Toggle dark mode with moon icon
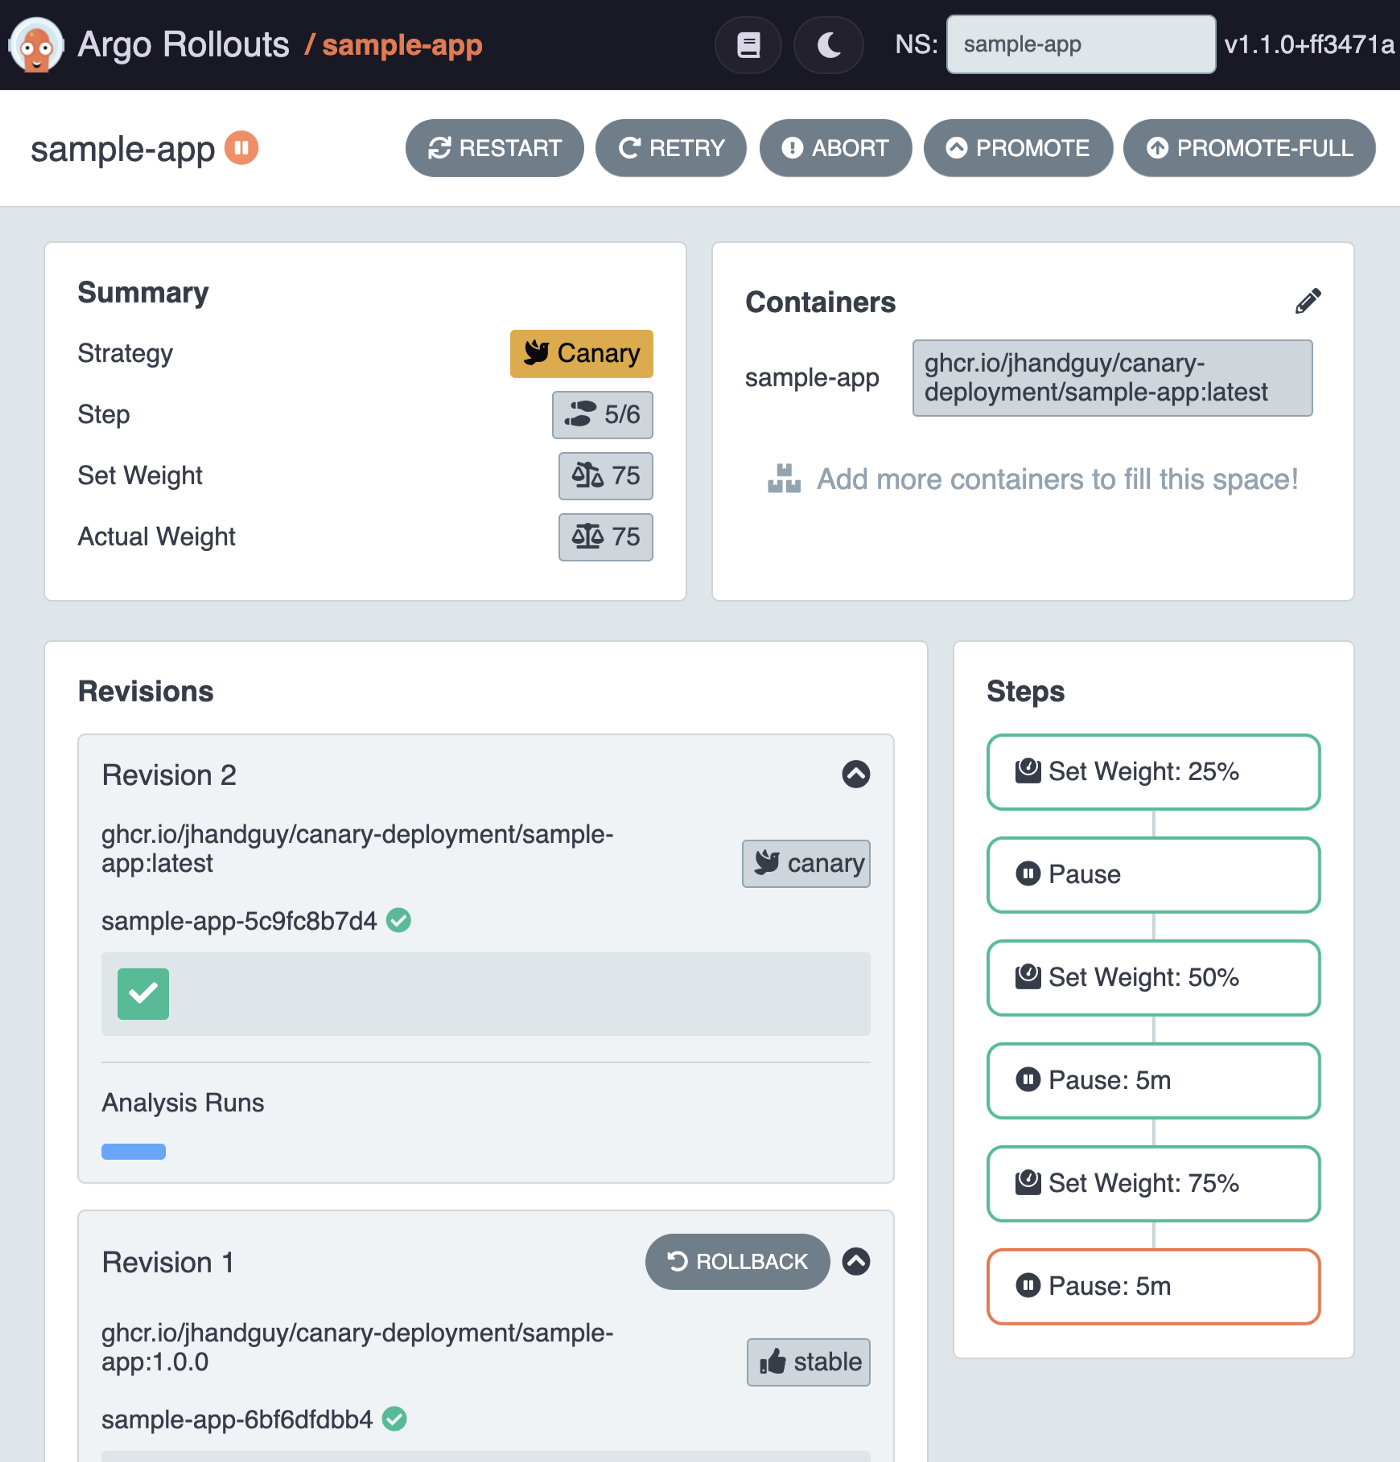 coord(828,45)
